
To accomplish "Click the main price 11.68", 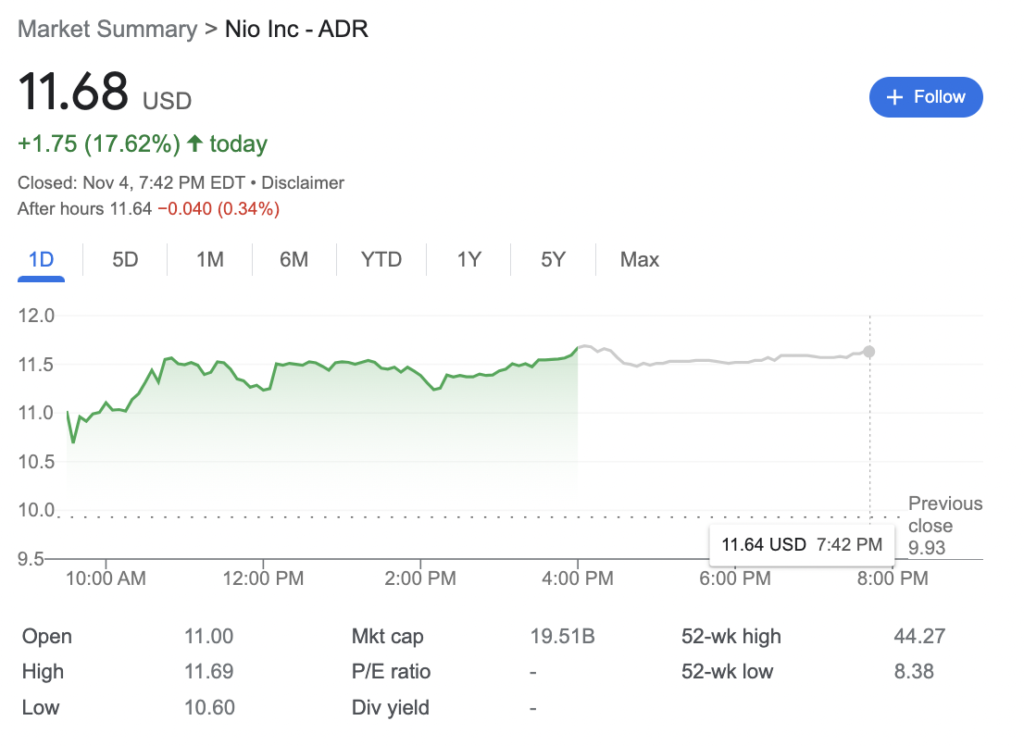I will click(73, 91).
